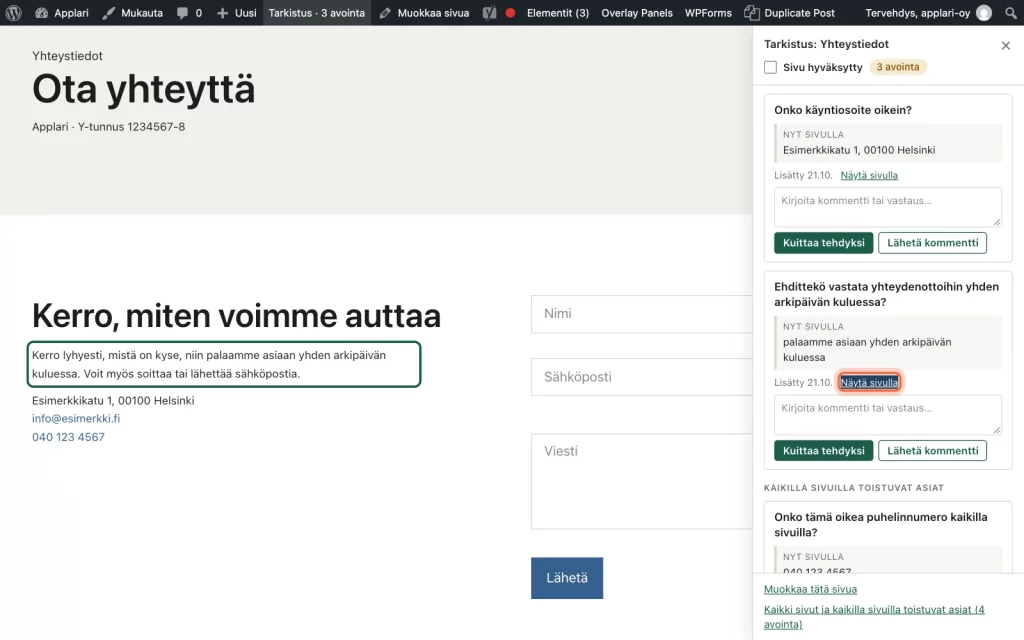The width and height of the screenshot is (1024, 640).
Task: Click the 3 avointa badge
Action: [898, 67]
